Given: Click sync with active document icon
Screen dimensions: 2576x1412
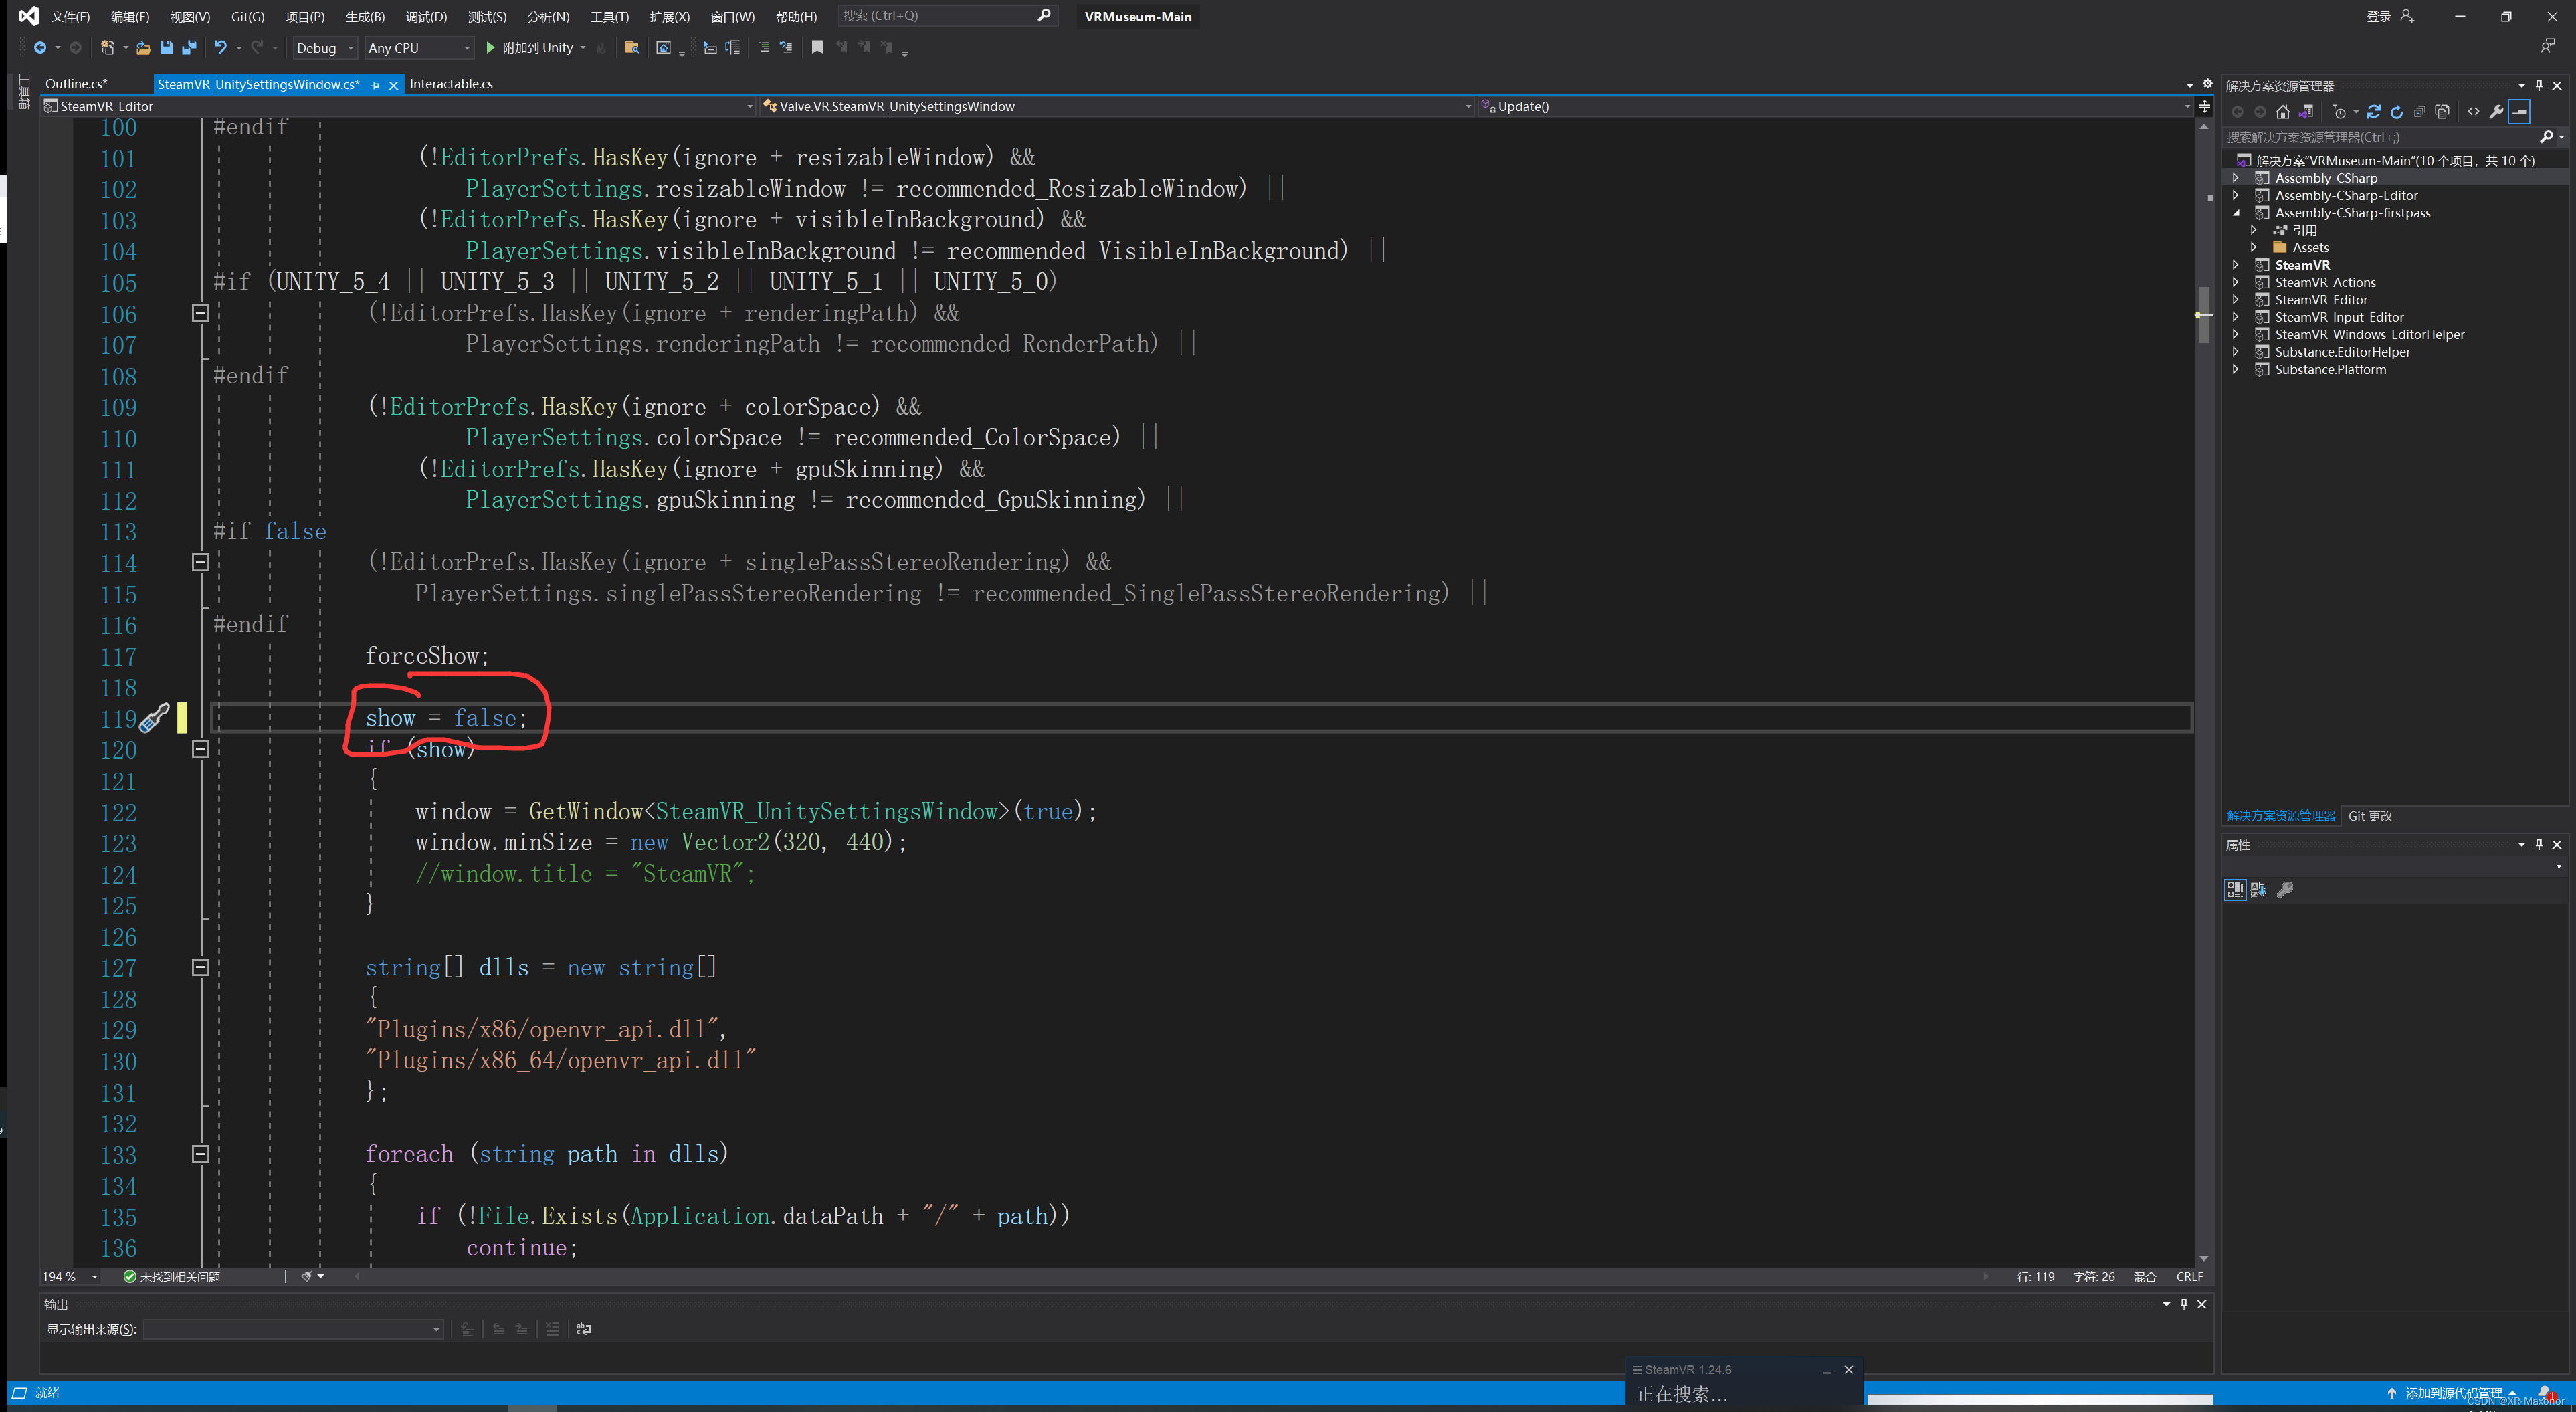Looking at the screenshot, I should (x=2373, y=112).
